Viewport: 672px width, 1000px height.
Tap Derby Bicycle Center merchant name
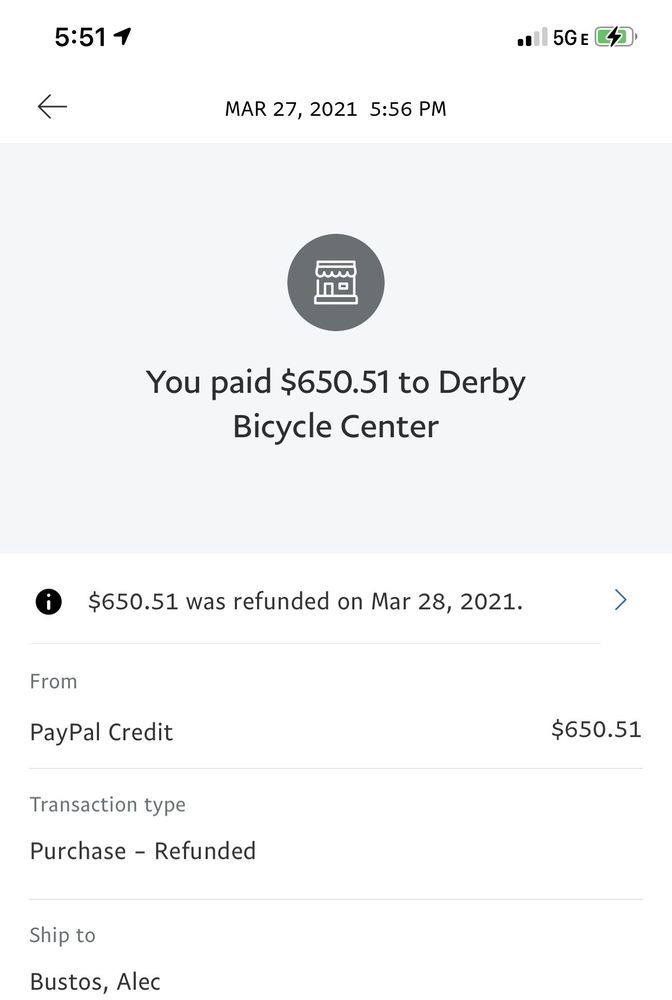coord(336,426)
